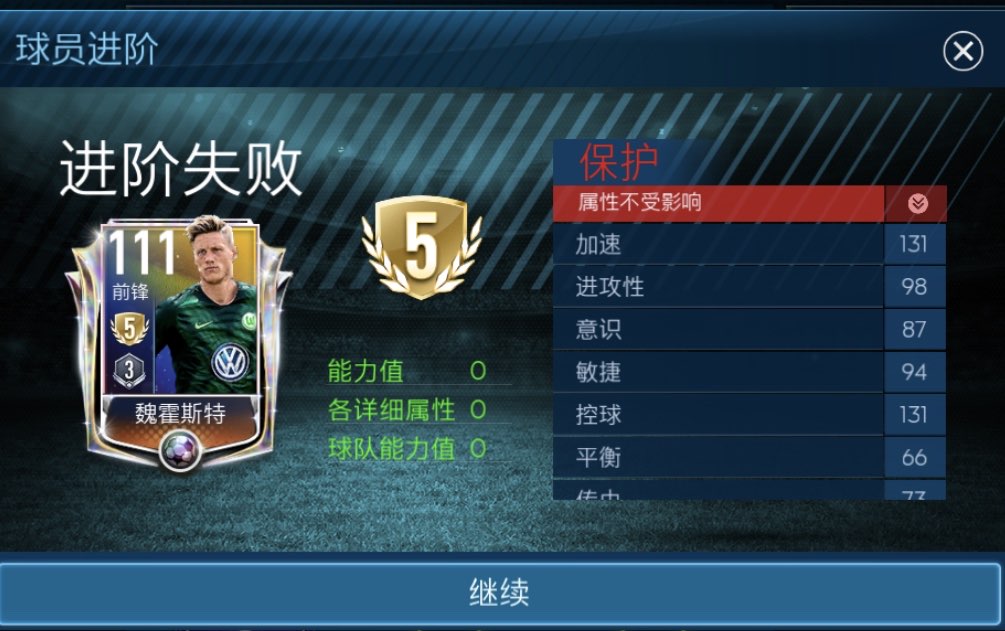Tap the 111 overall rating on card
This screenshot has height=631, width=1005.
click(x=142, y=252)
